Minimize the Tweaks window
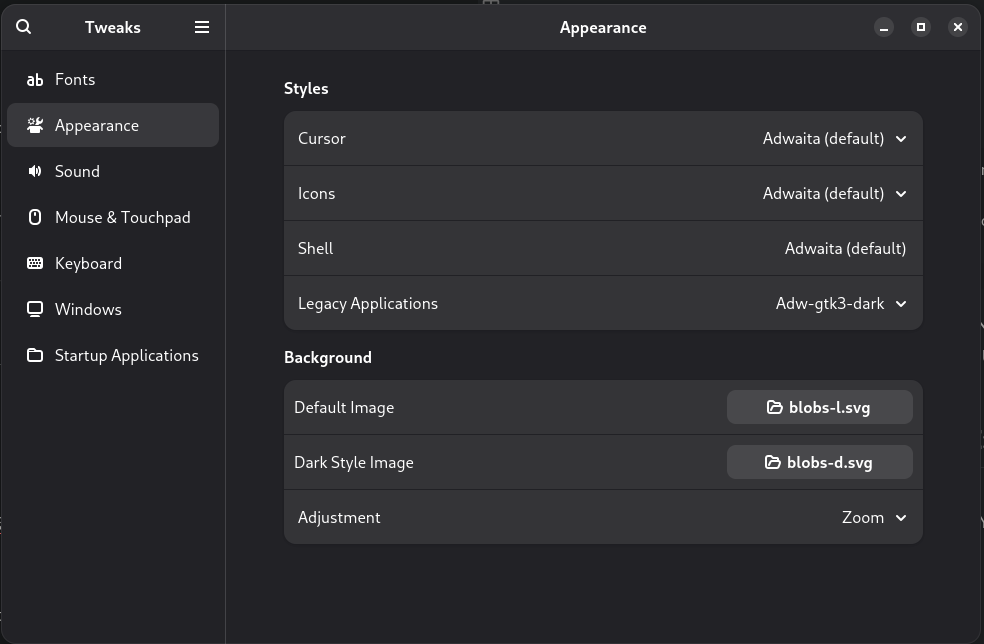This screenshot has height=644, width=984. click(x=884, y=27)
